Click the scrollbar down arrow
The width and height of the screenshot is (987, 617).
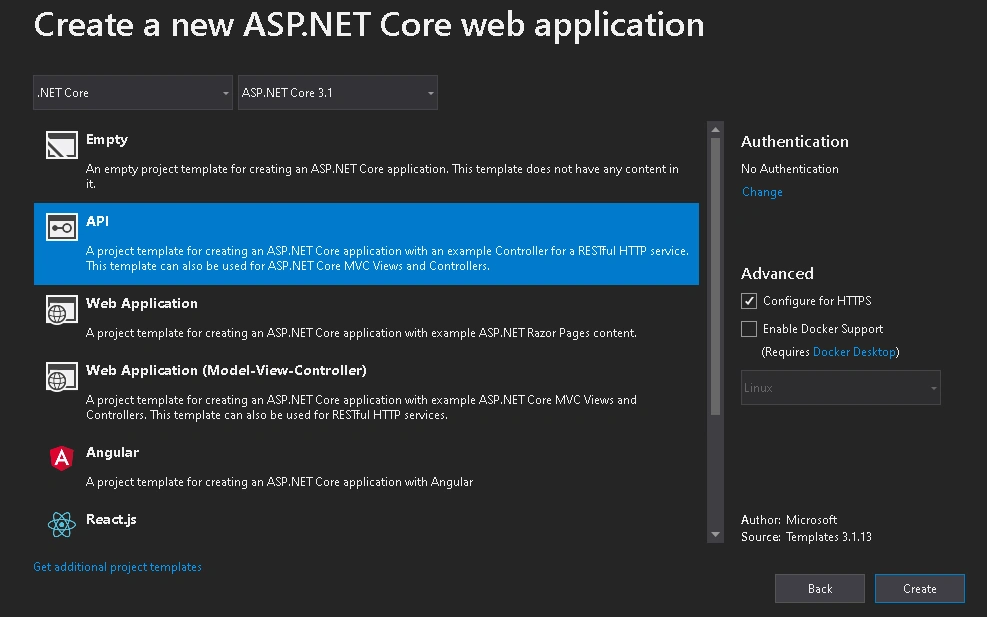(x=715, y=535)
